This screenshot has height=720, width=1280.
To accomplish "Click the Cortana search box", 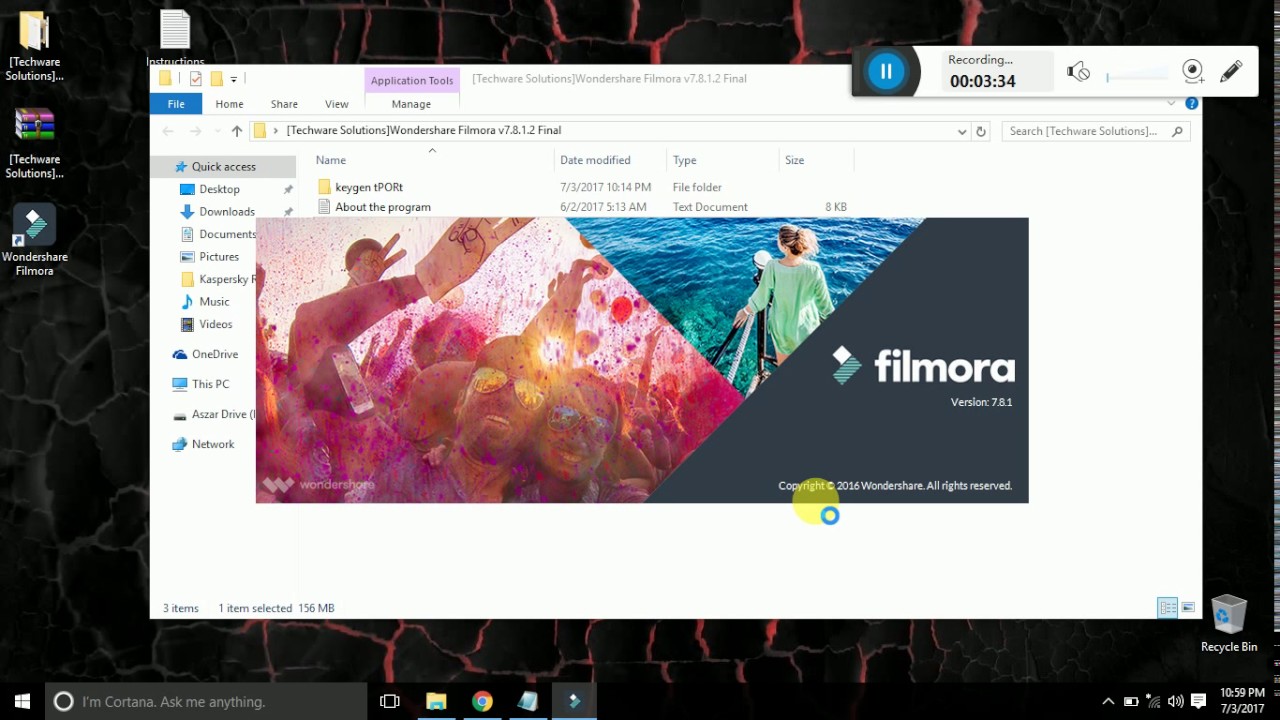I will click(x=207, y=701).
